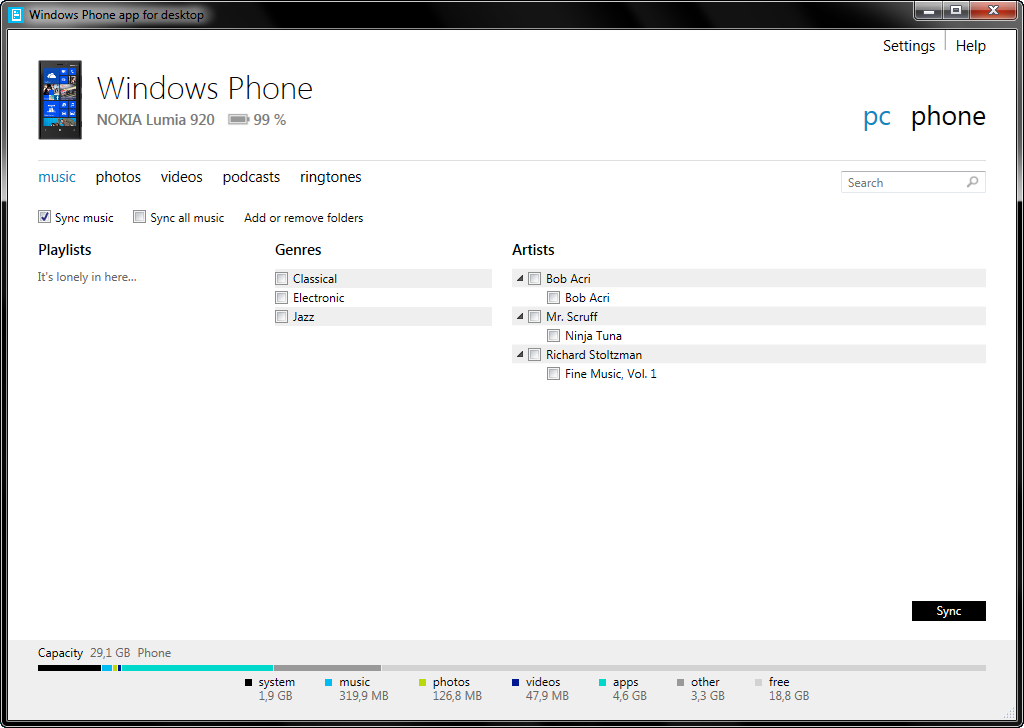The image size is (1024, 728).
Task: Tick the Mr. Scruff artist checkbox
Action: (534, 317)
